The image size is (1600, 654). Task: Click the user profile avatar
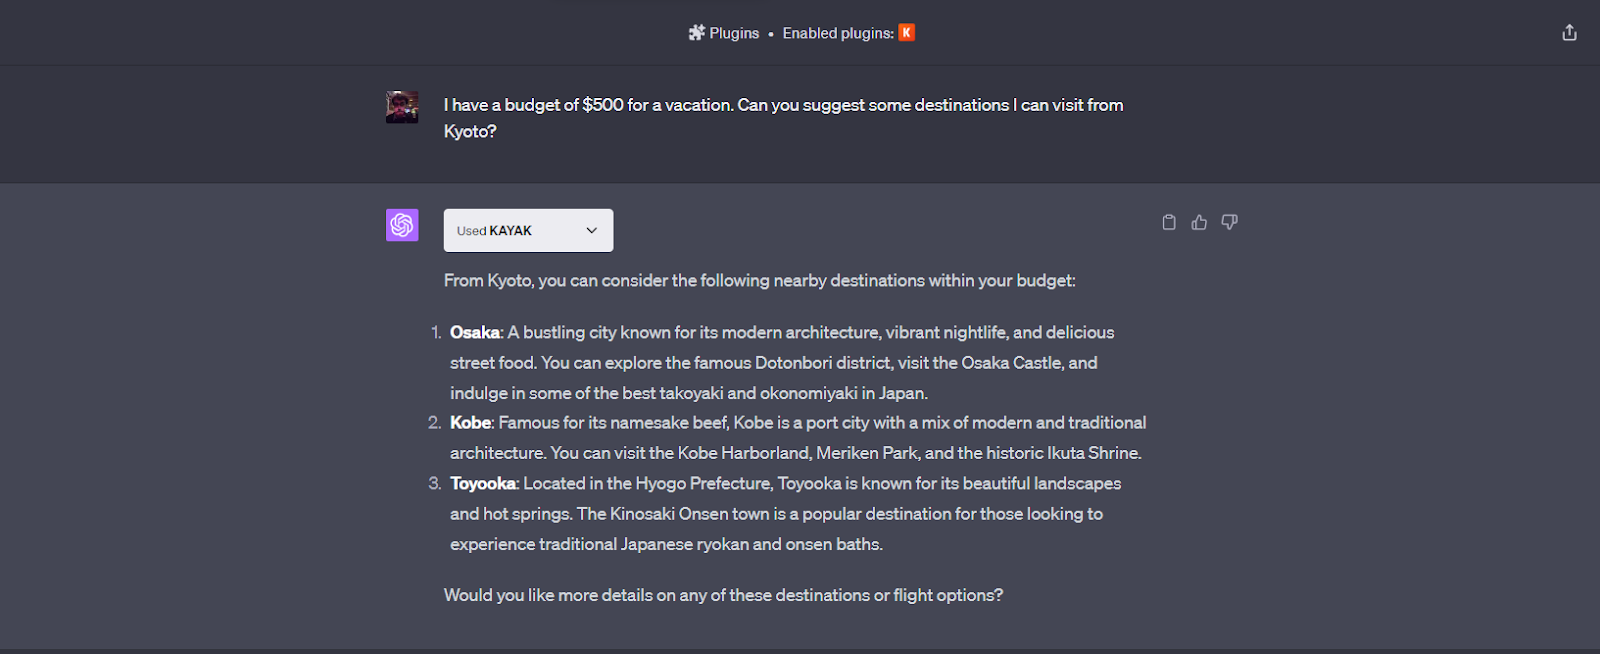pyautogui.click(x=402, y=107)
